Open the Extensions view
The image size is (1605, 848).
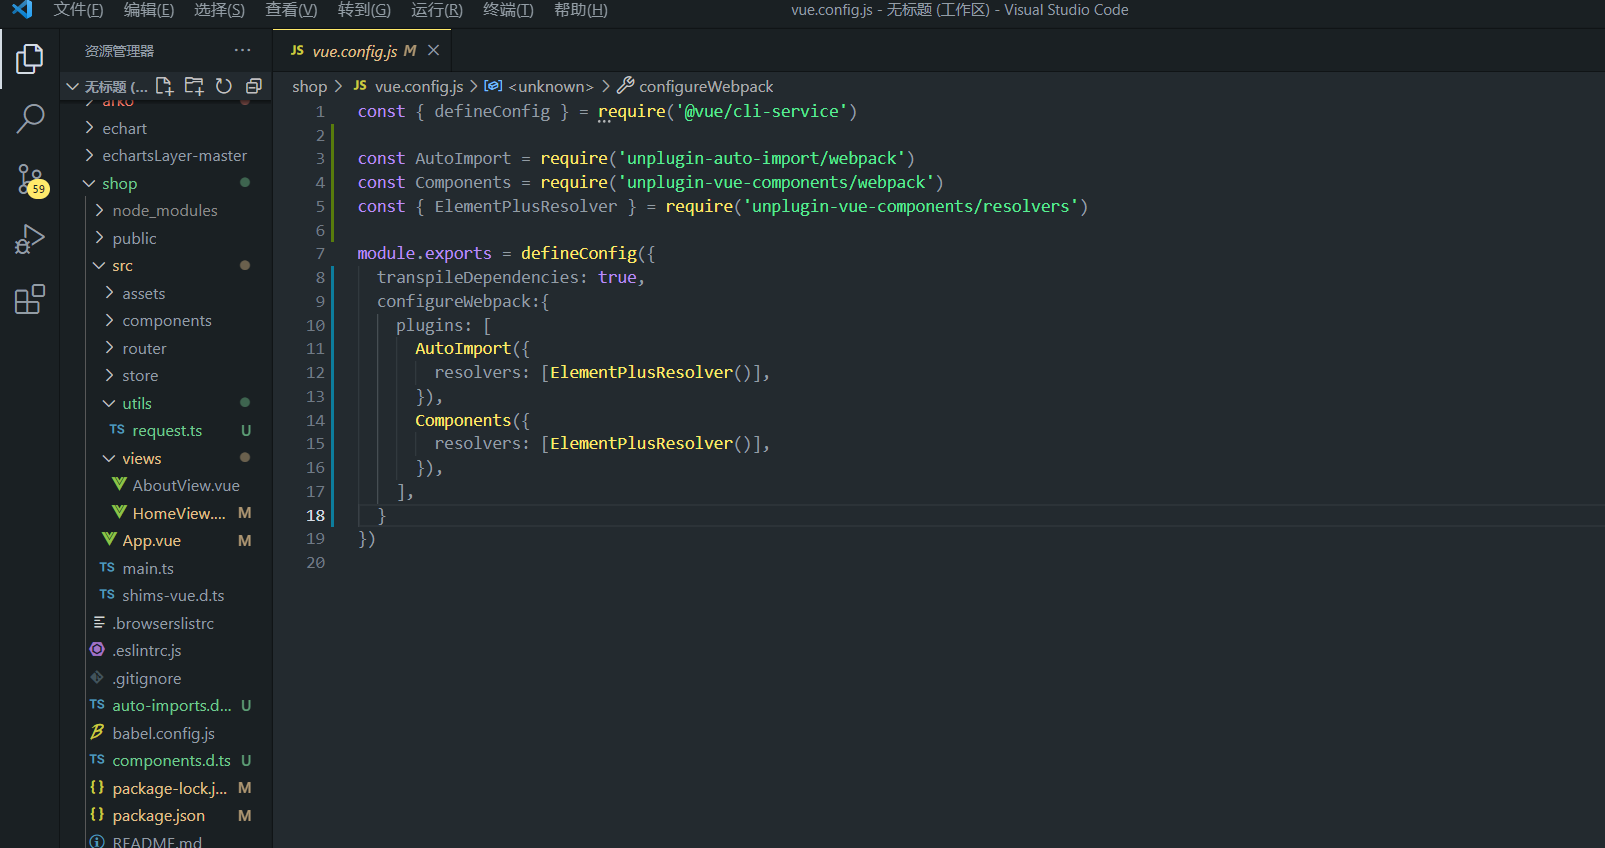click(30, 299)
